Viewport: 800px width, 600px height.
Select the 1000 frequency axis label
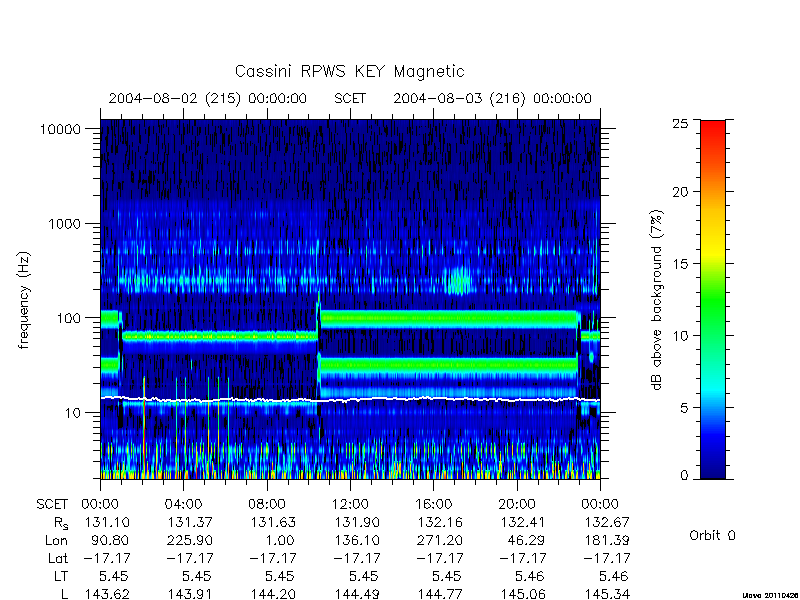[x=65, y=224]
